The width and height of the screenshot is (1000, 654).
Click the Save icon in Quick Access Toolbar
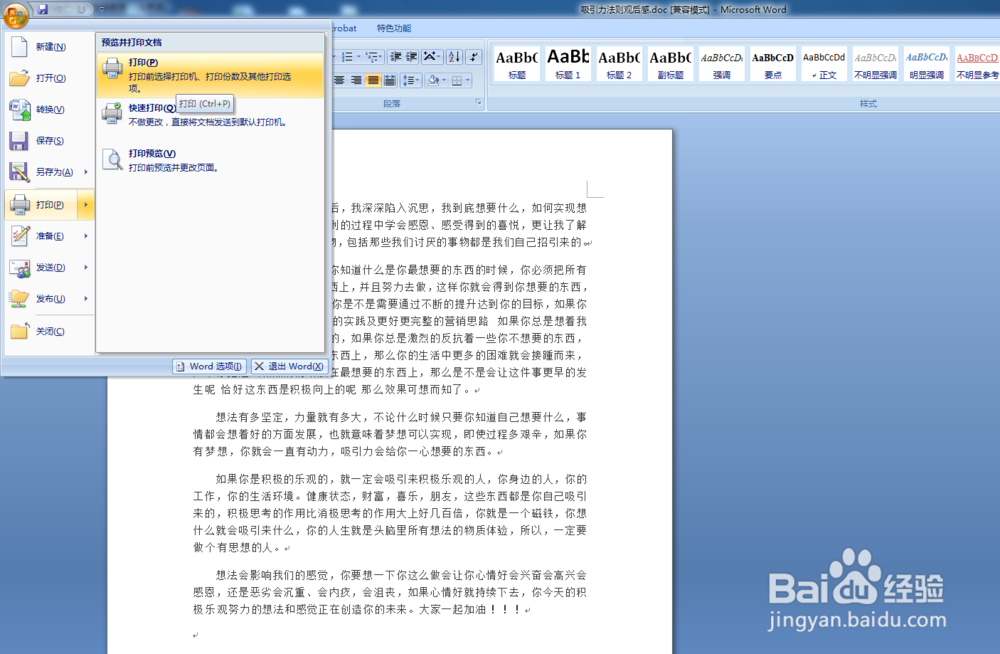43,9
